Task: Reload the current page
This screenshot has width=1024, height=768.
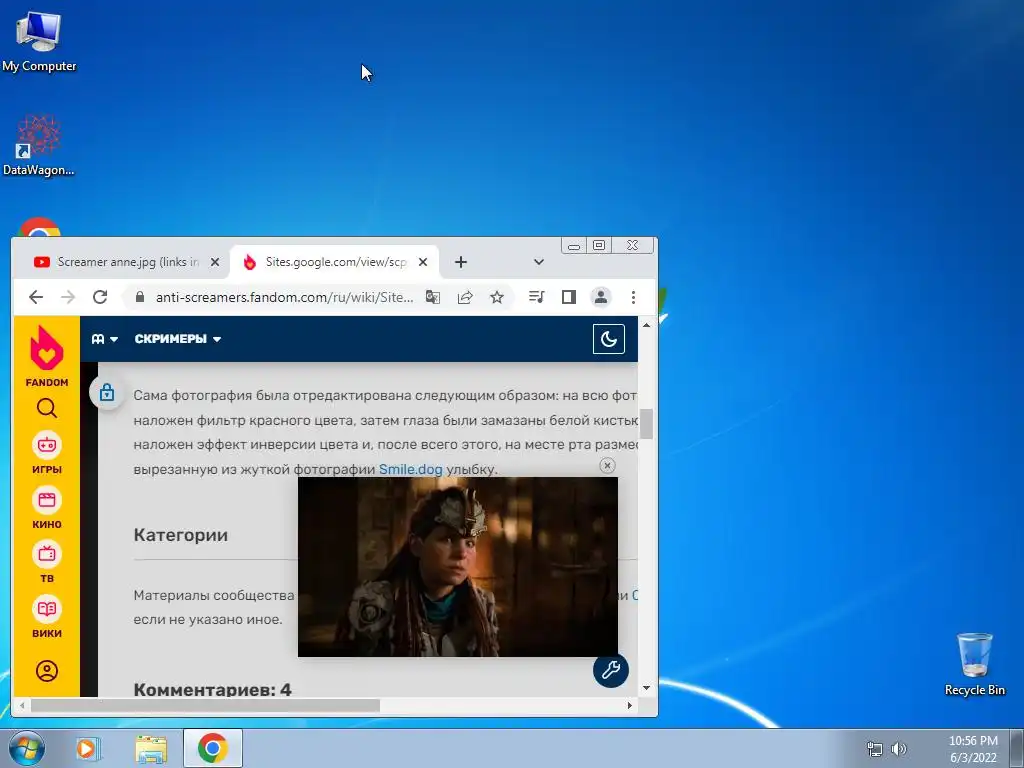Action: (x=100, y=297)
